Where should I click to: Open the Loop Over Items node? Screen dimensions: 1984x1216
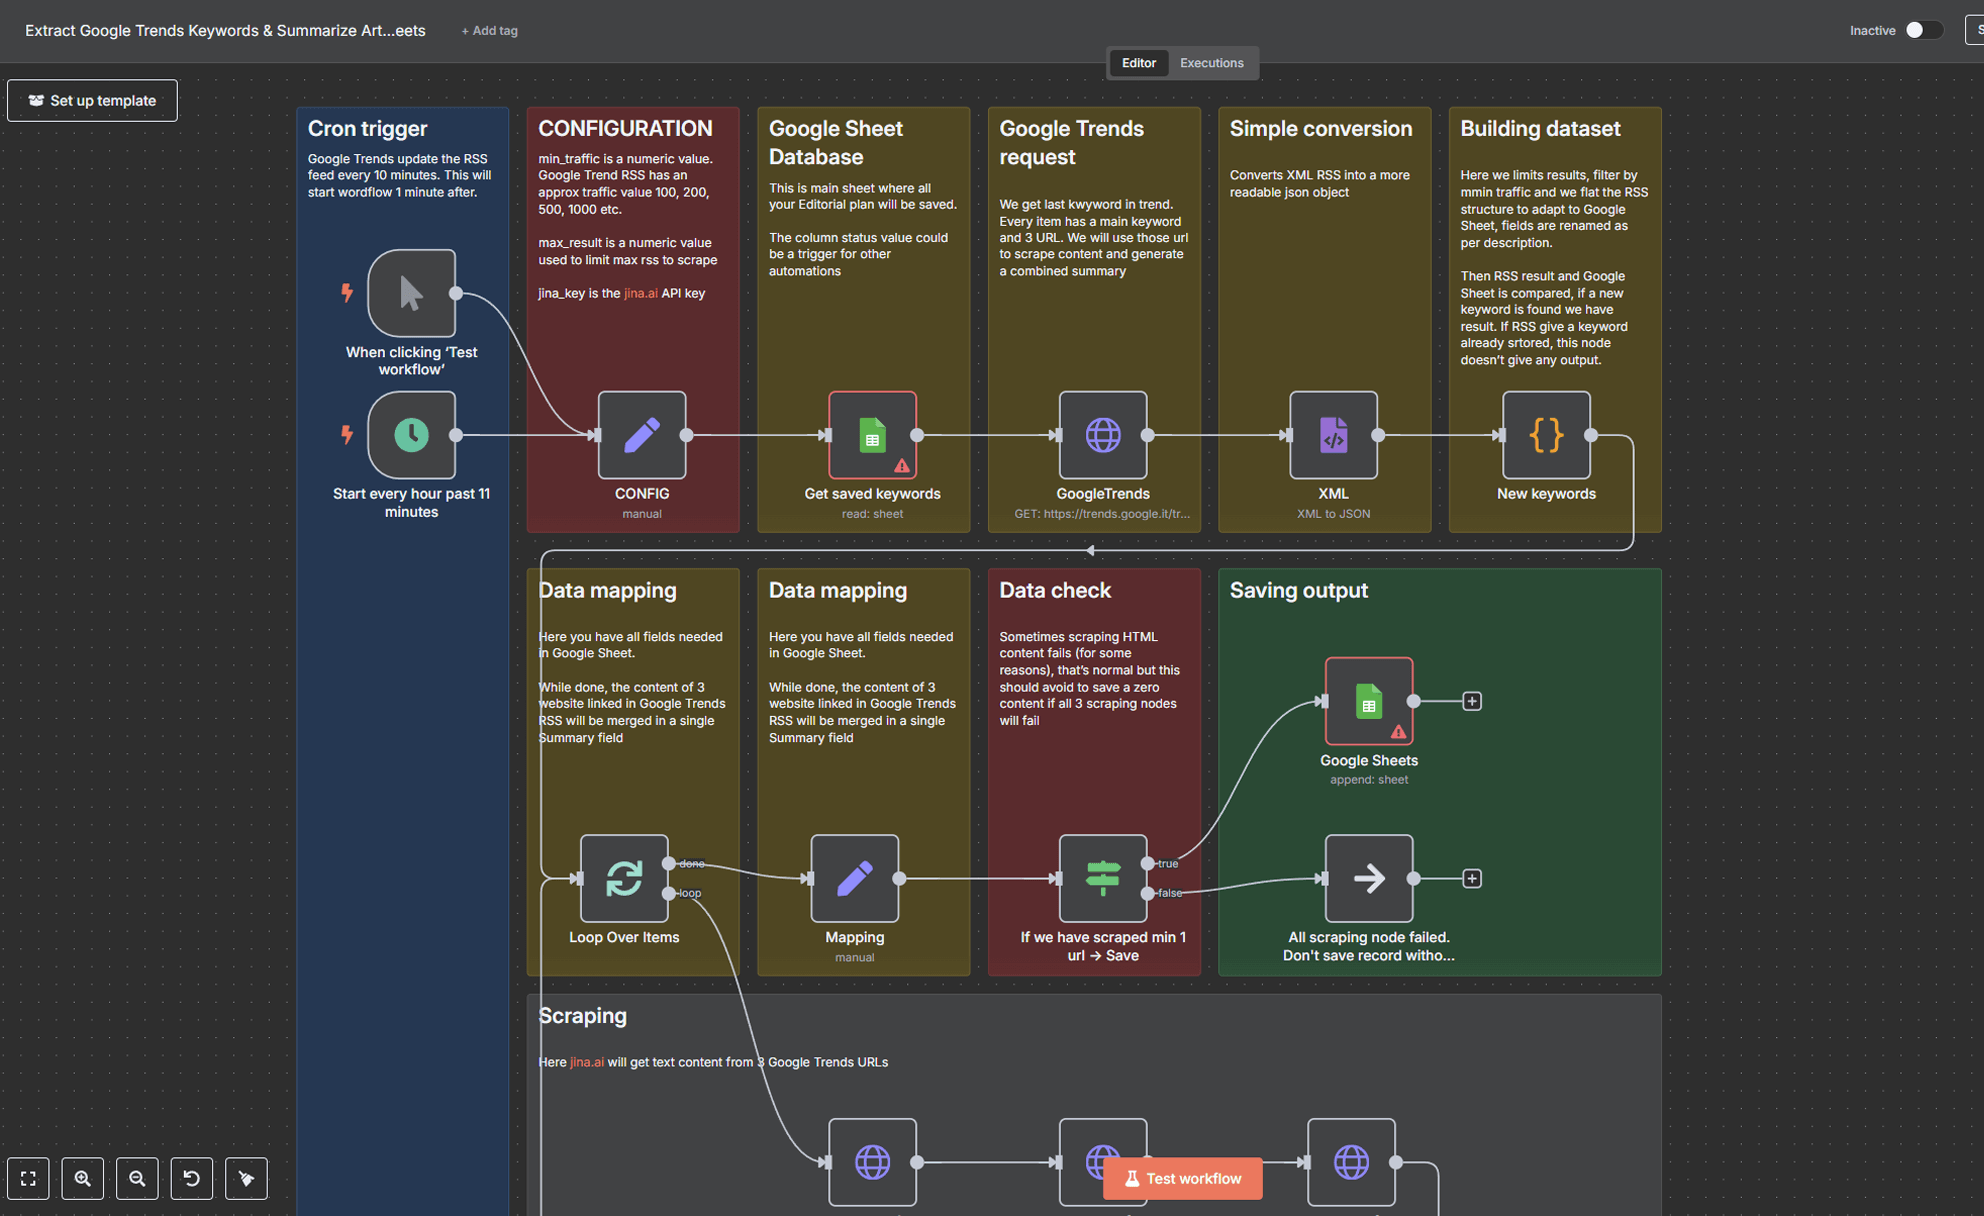623,878
